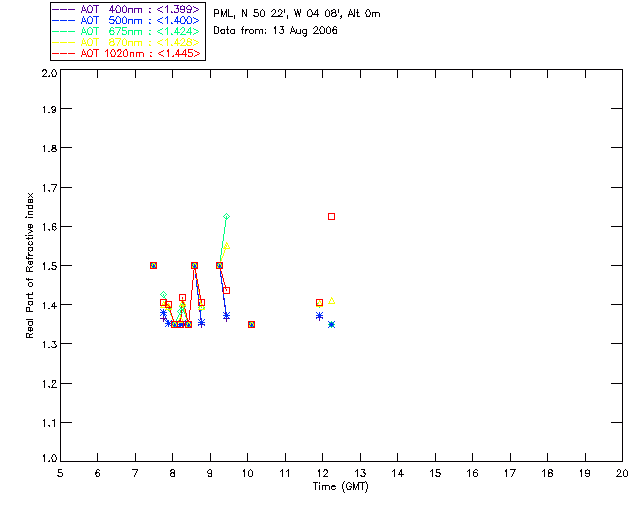640x512 pixels.
Task: Click the 'Time (GMT)' axis label
Action: pos(340,487)
